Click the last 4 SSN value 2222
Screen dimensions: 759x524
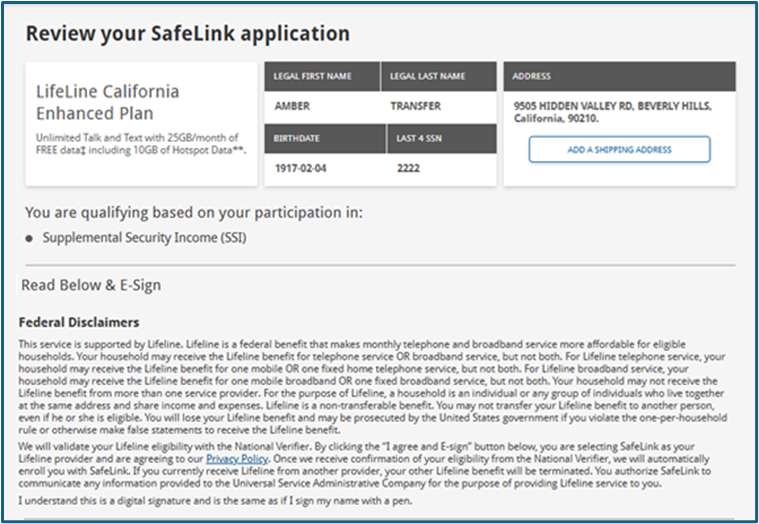click(x=409, y=168)
